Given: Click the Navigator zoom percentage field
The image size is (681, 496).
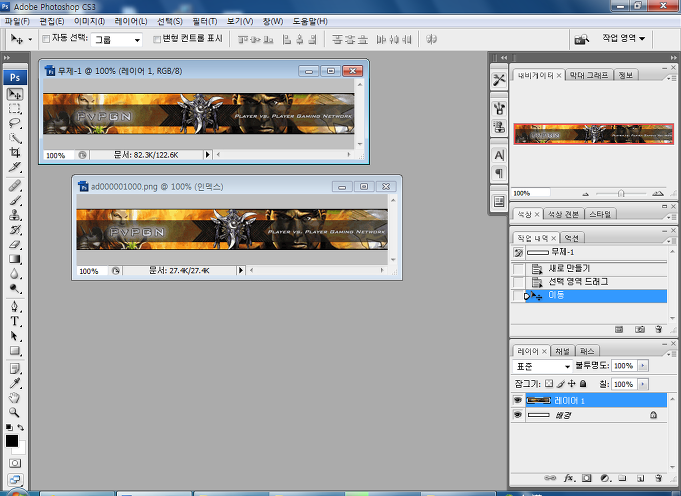Looking at the screenshot, I should (531, 193).
